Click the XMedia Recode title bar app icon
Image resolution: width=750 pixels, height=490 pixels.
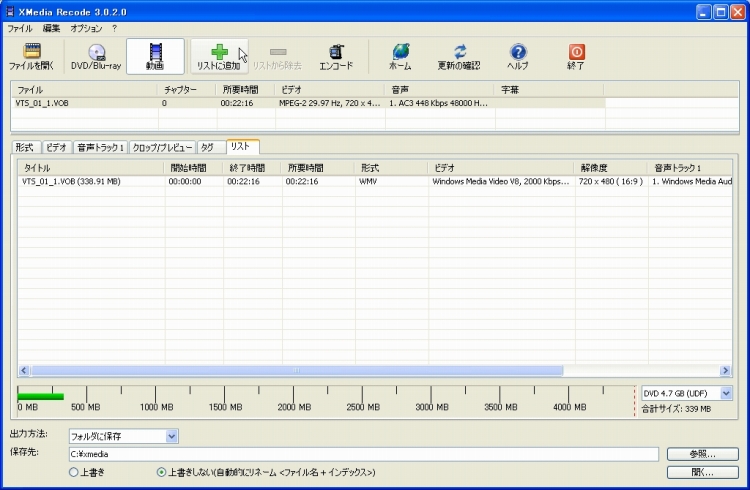click(x=10, y=11)
